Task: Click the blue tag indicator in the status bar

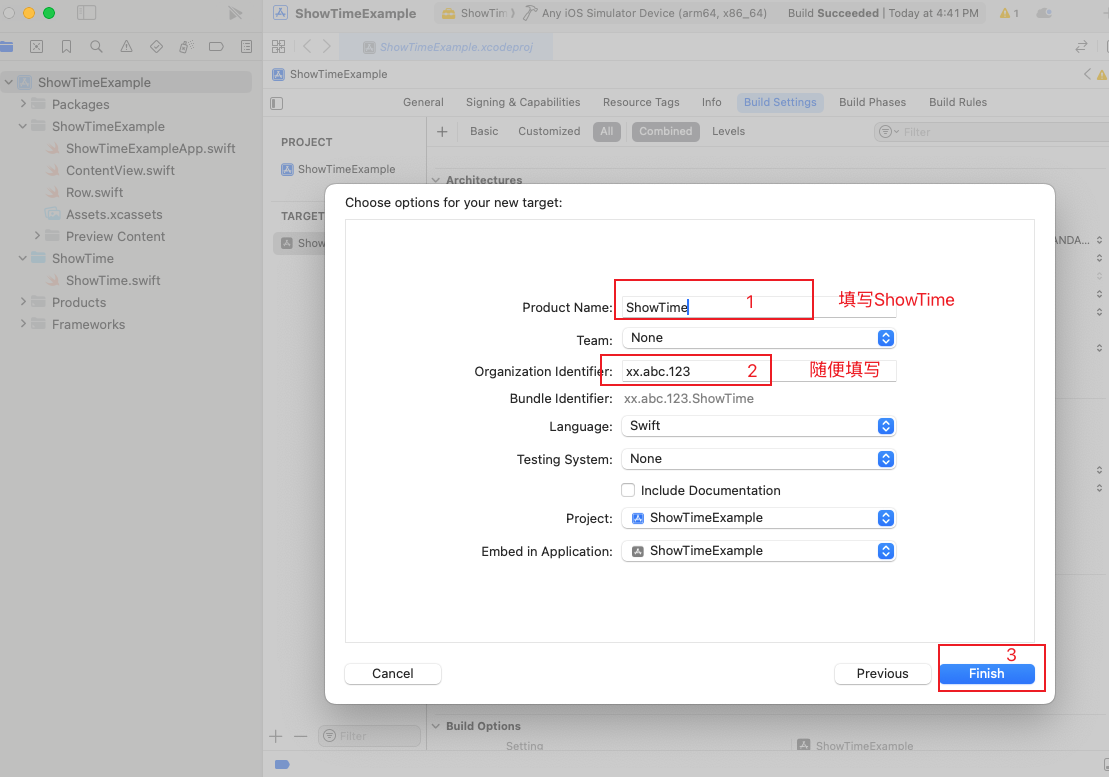Action: (x=282, y=764)
